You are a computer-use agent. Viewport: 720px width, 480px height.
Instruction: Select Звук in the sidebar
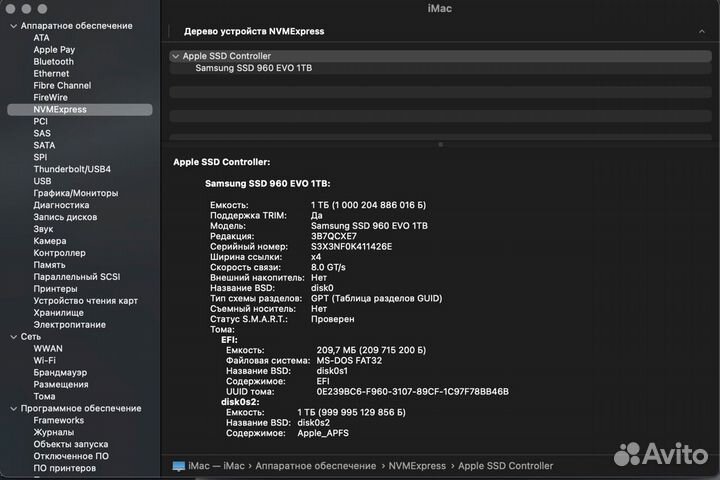pyautogui.click(x=43, y=229)
